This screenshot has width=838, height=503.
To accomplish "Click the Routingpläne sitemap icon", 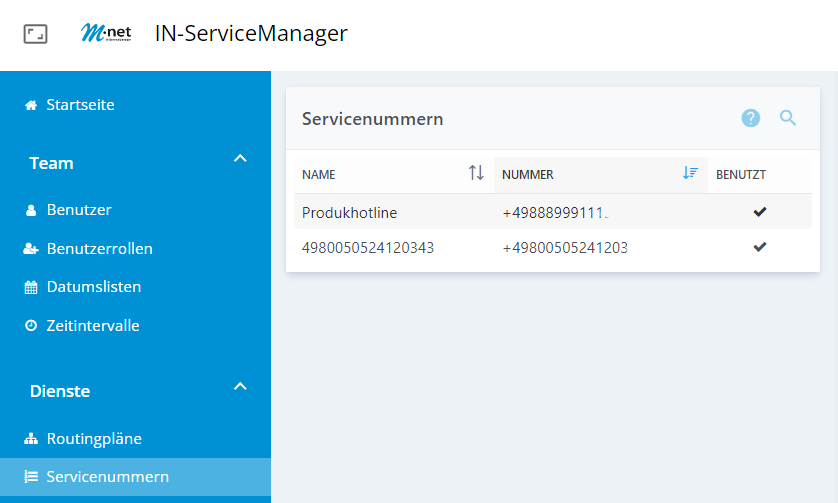I will click(x=31, y=439).
